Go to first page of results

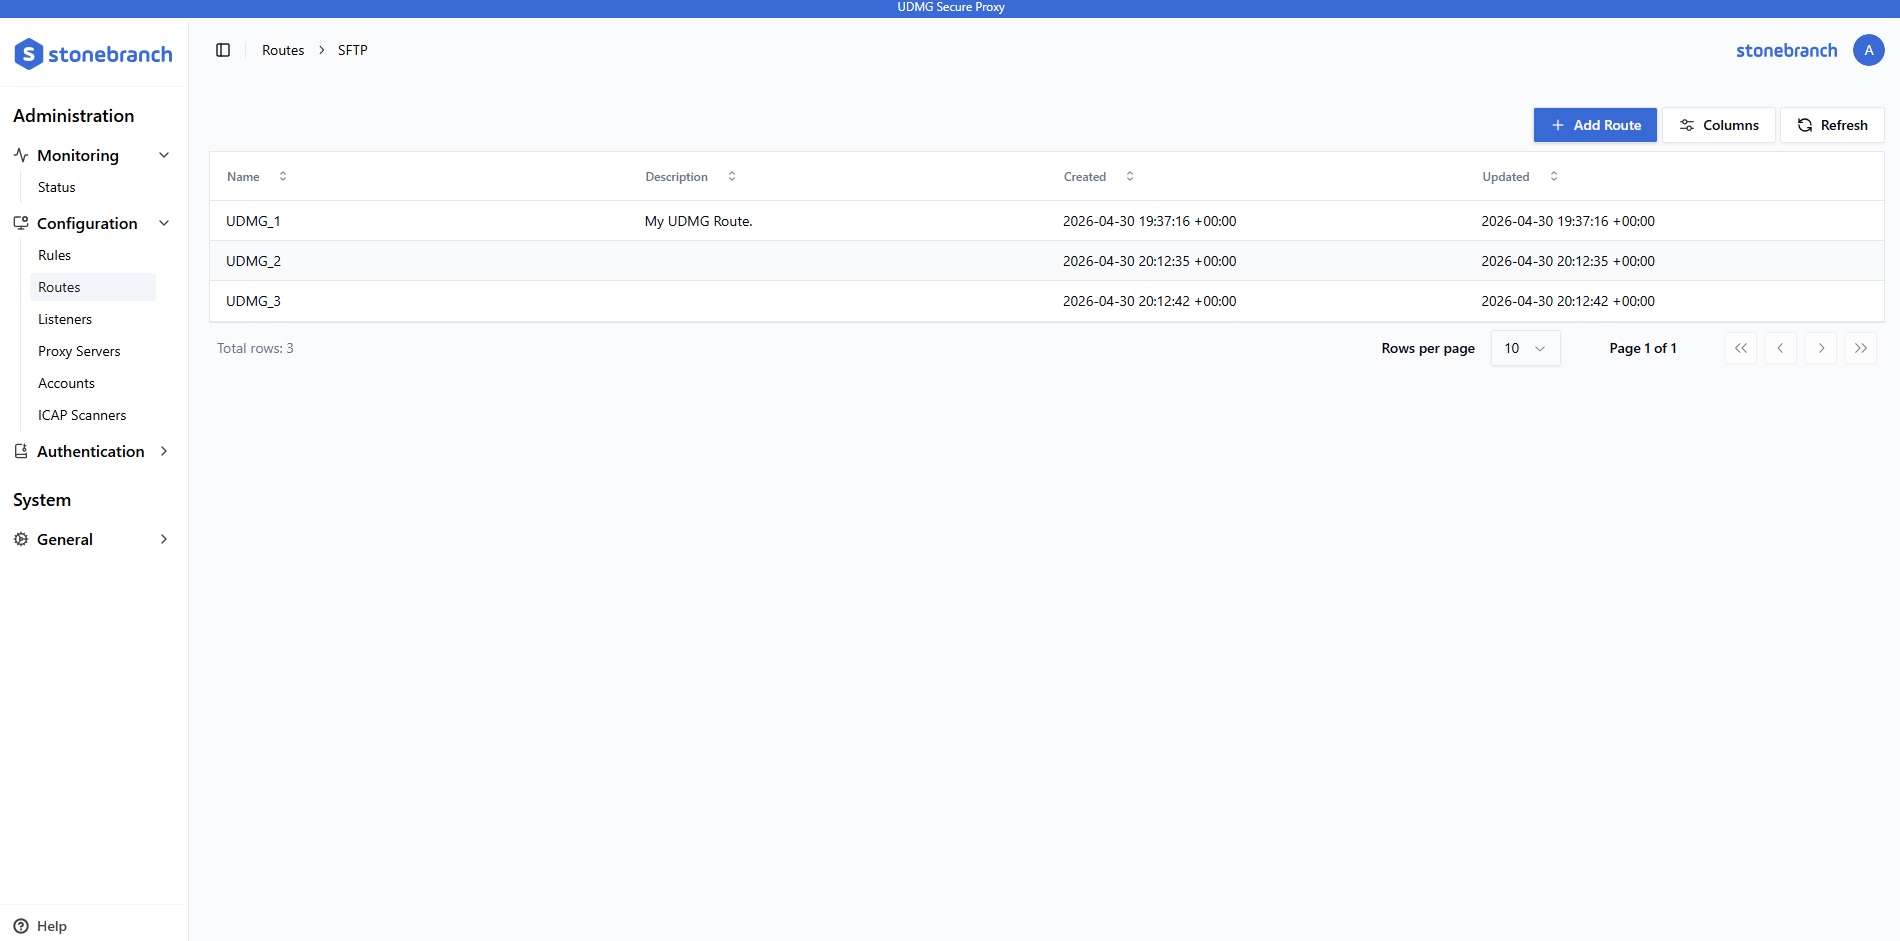pyautogui.click(x=1741, y=348)
